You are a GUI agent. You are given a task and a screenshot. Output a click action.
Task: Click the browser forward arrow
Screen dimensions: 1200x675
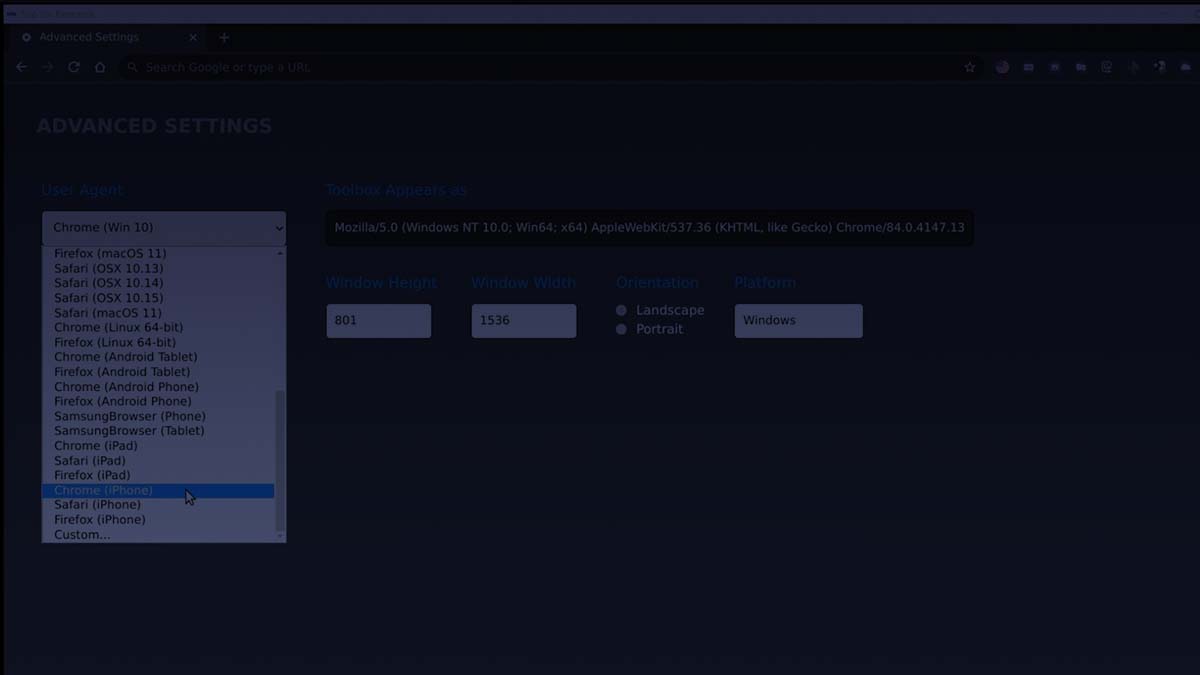pos(47,67)
